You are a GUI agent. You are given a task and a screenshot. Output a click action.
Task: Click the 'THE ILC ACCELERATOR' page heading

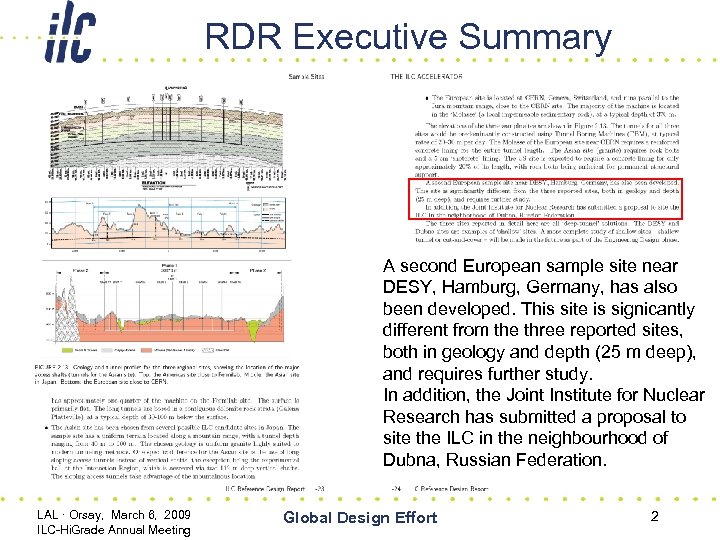426,76
